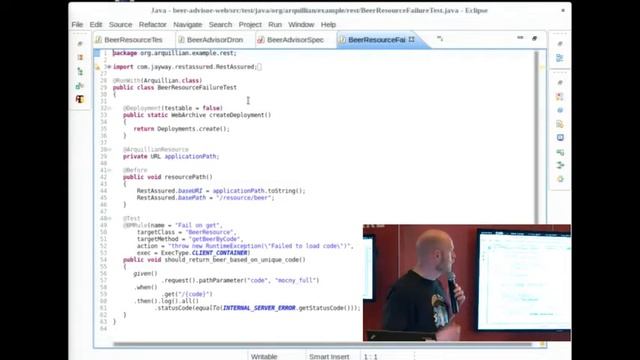Click INTERNAL_SERVER_ERROR in the statusCode line
The width and height of the screenshot is (640, 360).
tap(259, 308)
